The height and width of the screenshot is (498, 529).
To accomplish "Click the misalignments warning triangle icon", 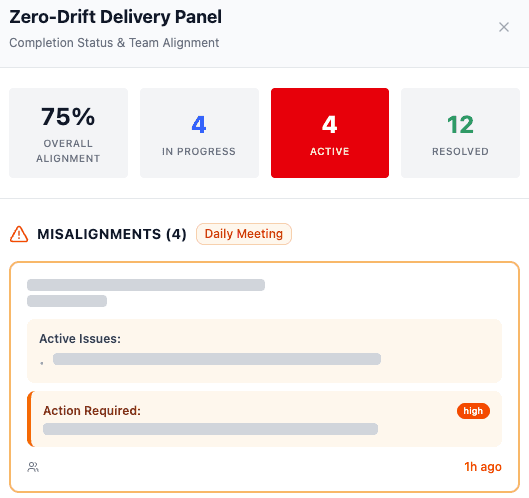I will tap(19, 234).
